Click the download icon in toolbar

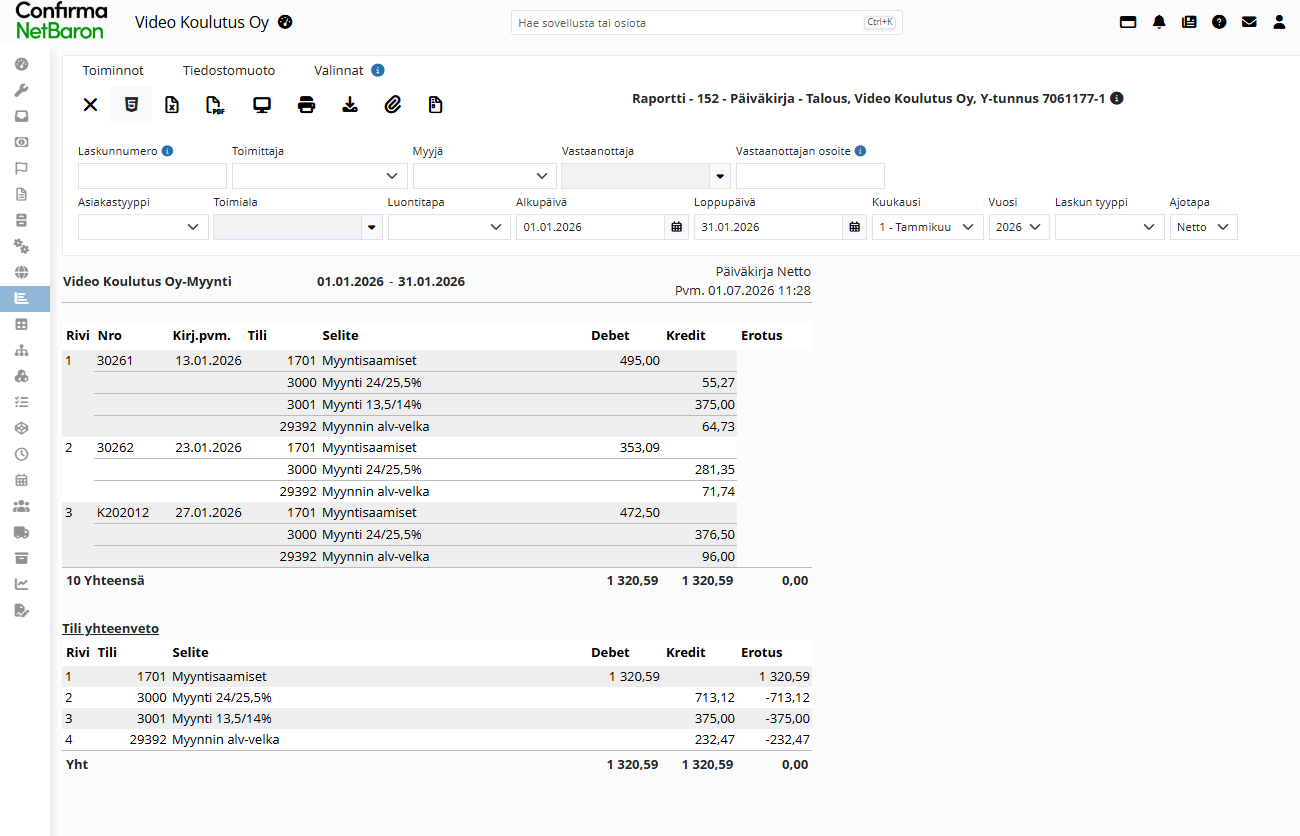pos(350,105)
